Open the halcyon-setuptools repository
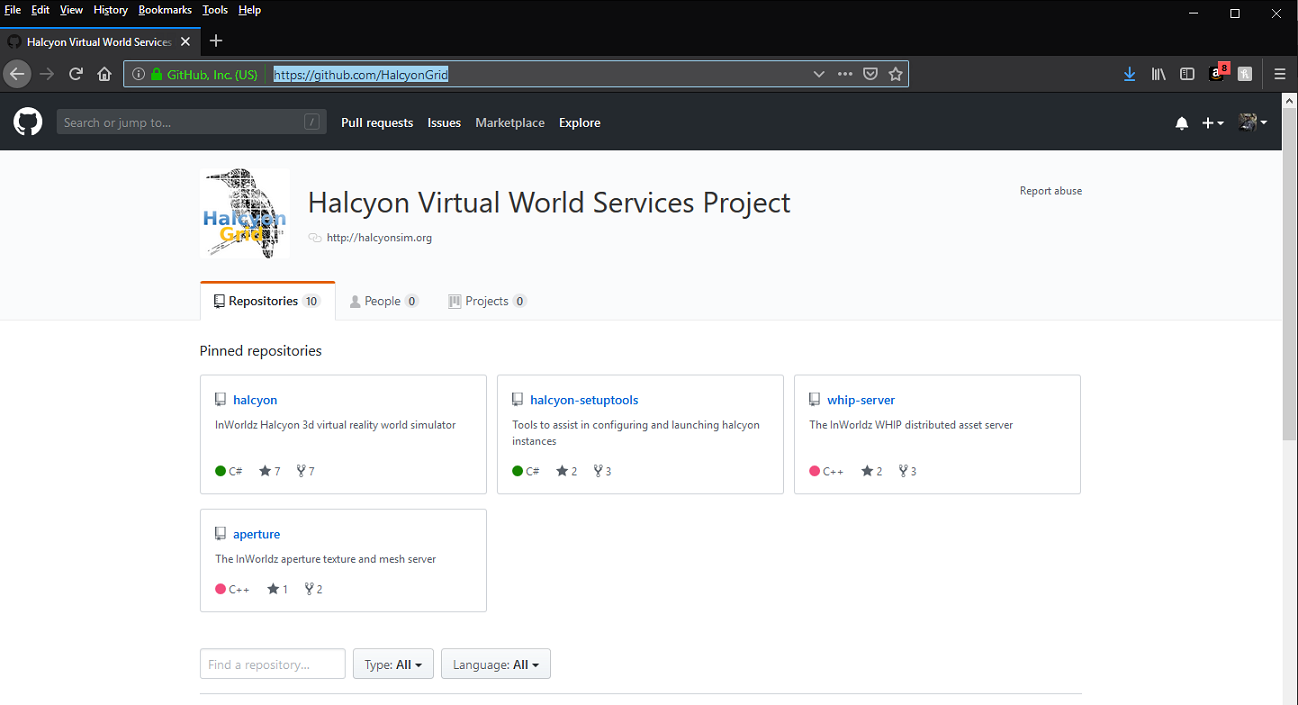This screenshot has width=1298, height=705. (x=584, y=400)
